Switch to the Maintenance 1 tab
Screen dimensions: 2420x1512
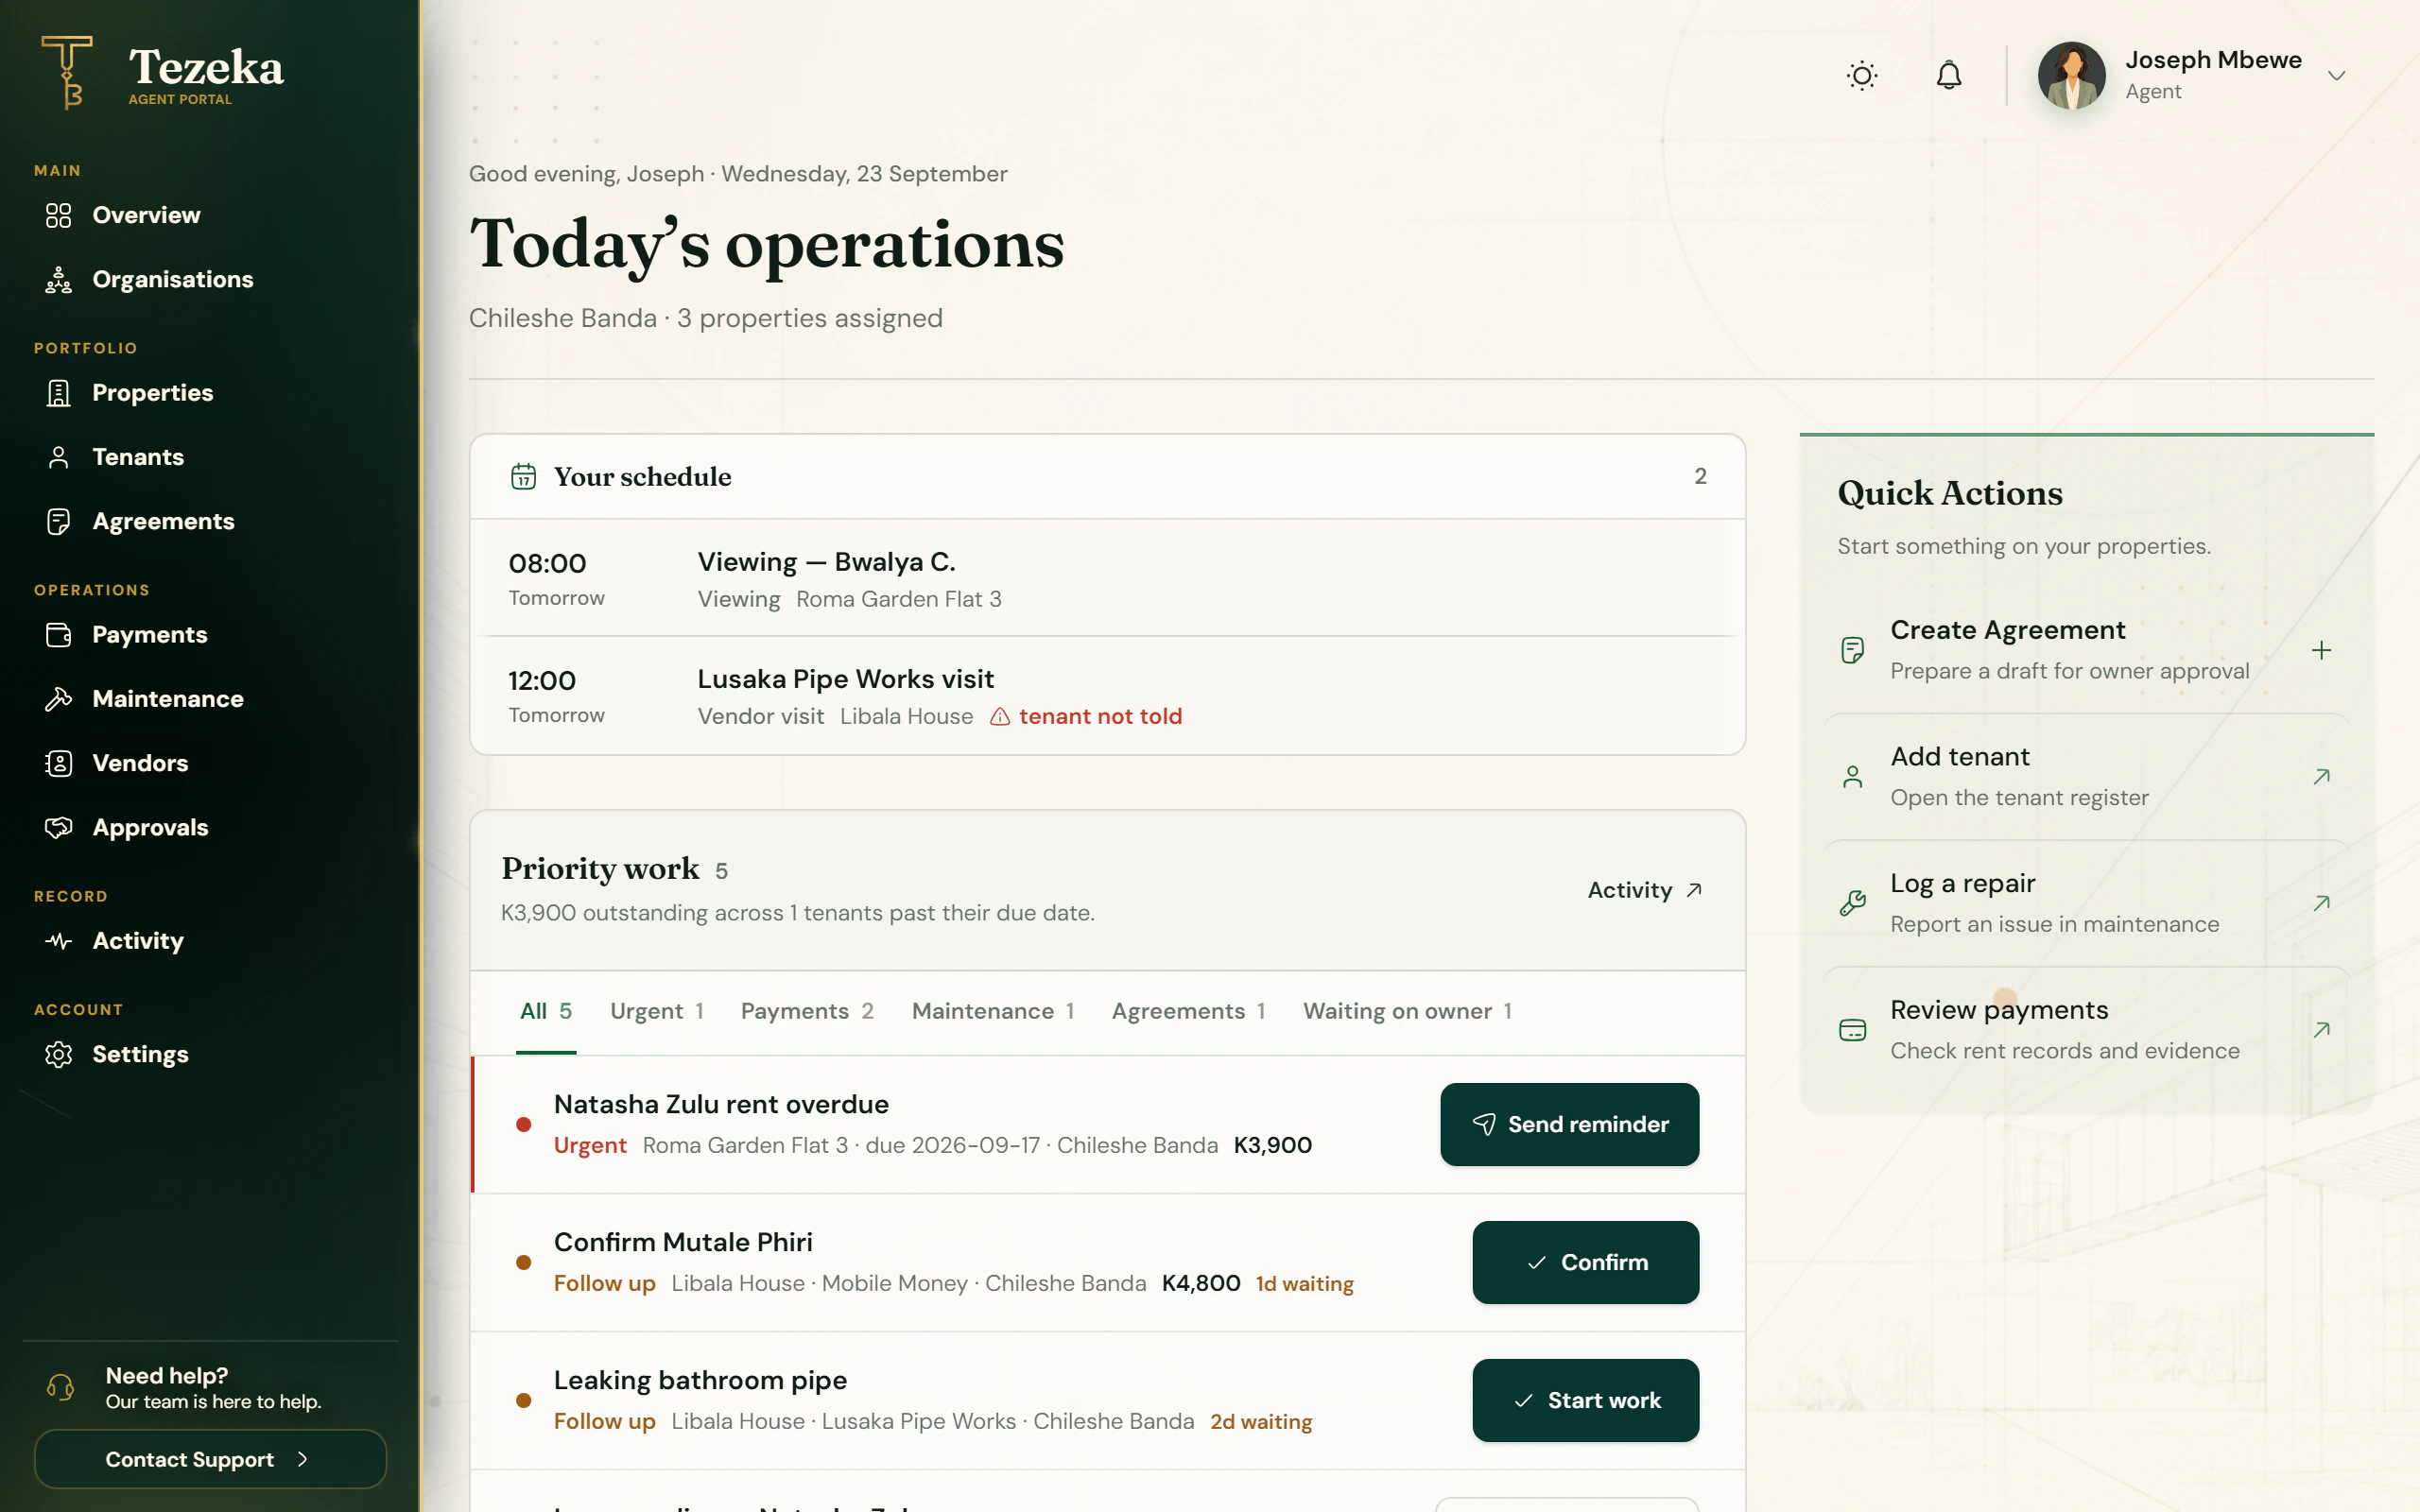[x=993, y=1011]
